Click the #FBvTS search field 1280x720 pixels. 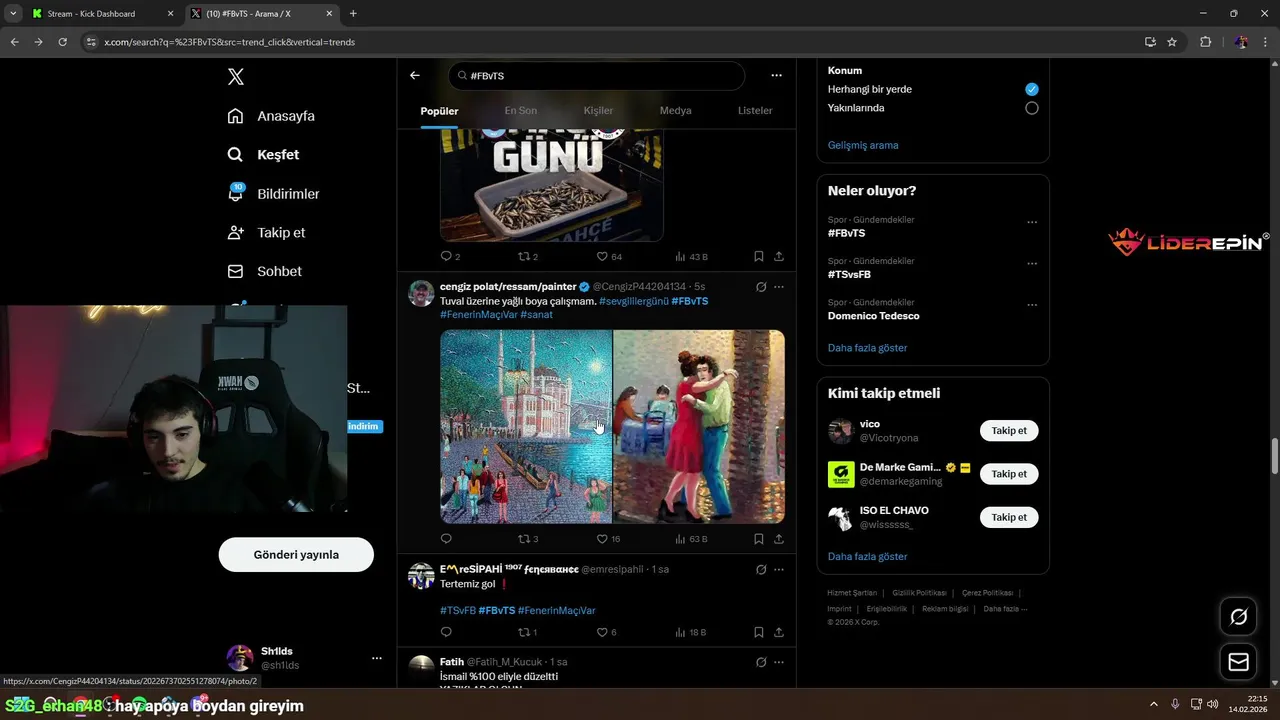(596, 76)
